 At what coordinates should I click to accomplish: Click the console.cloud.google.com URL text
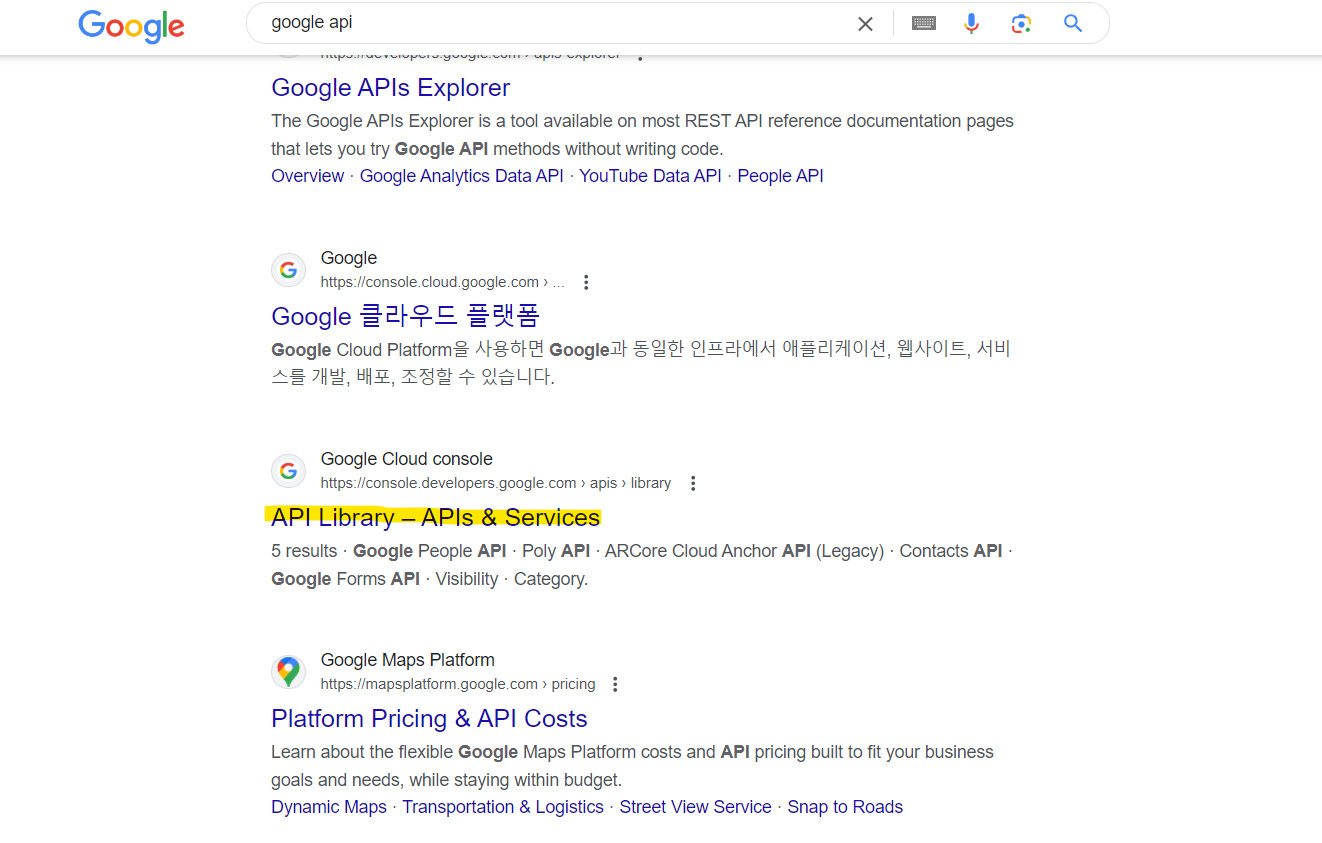[x=442, y=283]
